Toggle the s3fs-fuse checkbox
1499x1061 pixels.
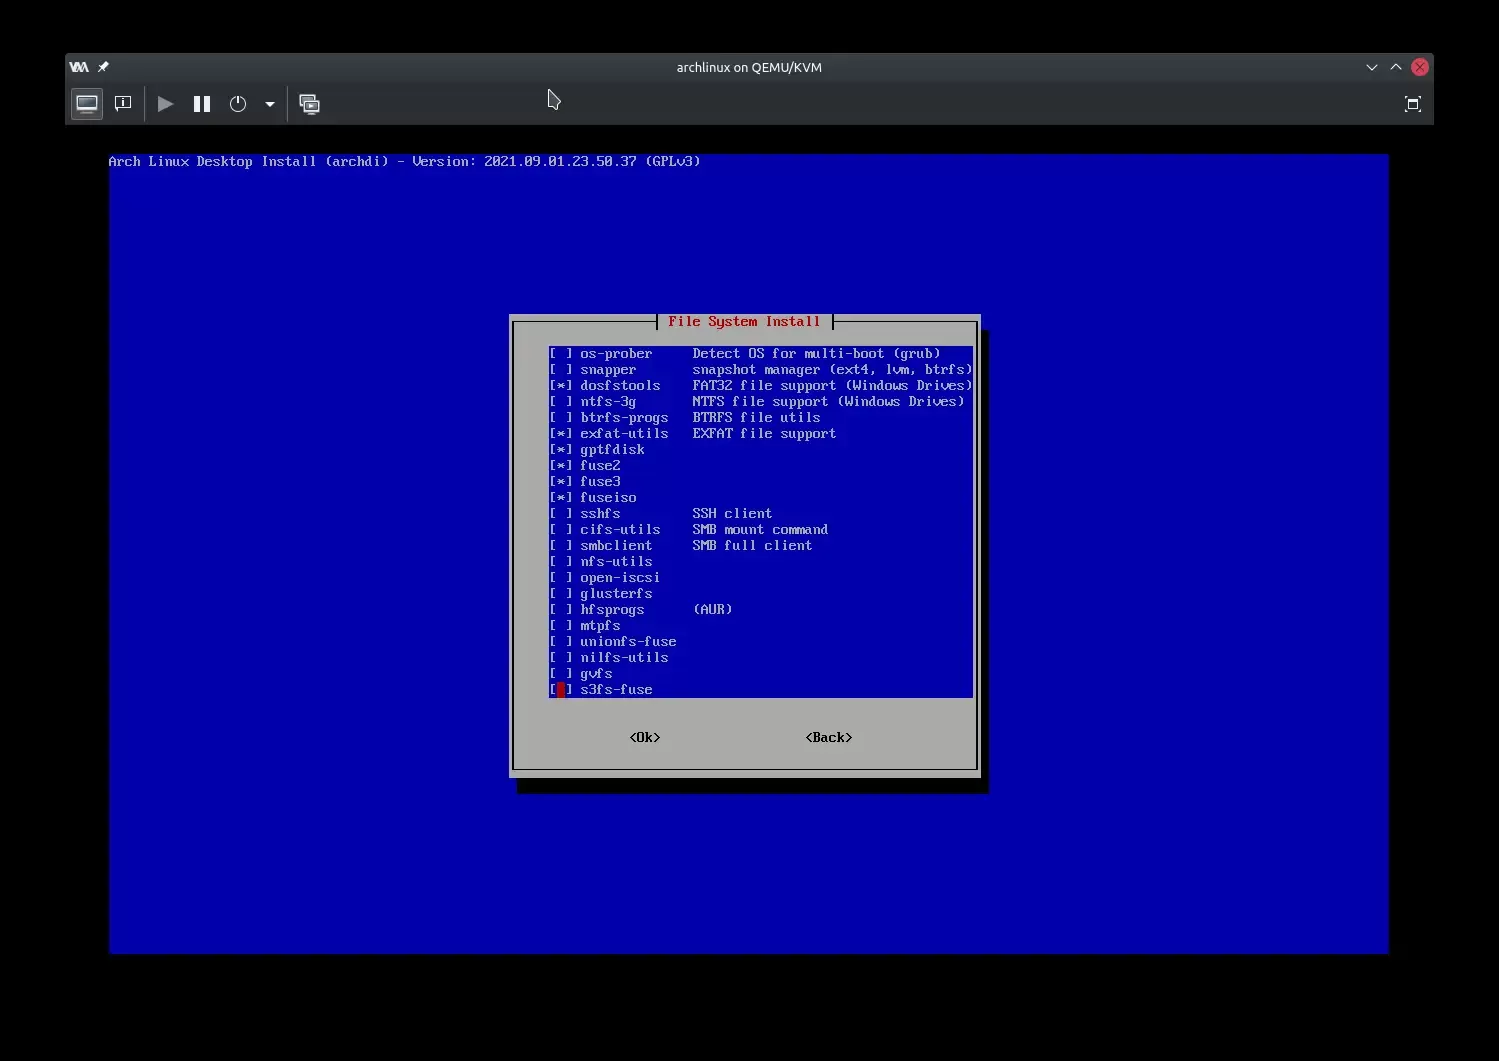click(561, 690)
